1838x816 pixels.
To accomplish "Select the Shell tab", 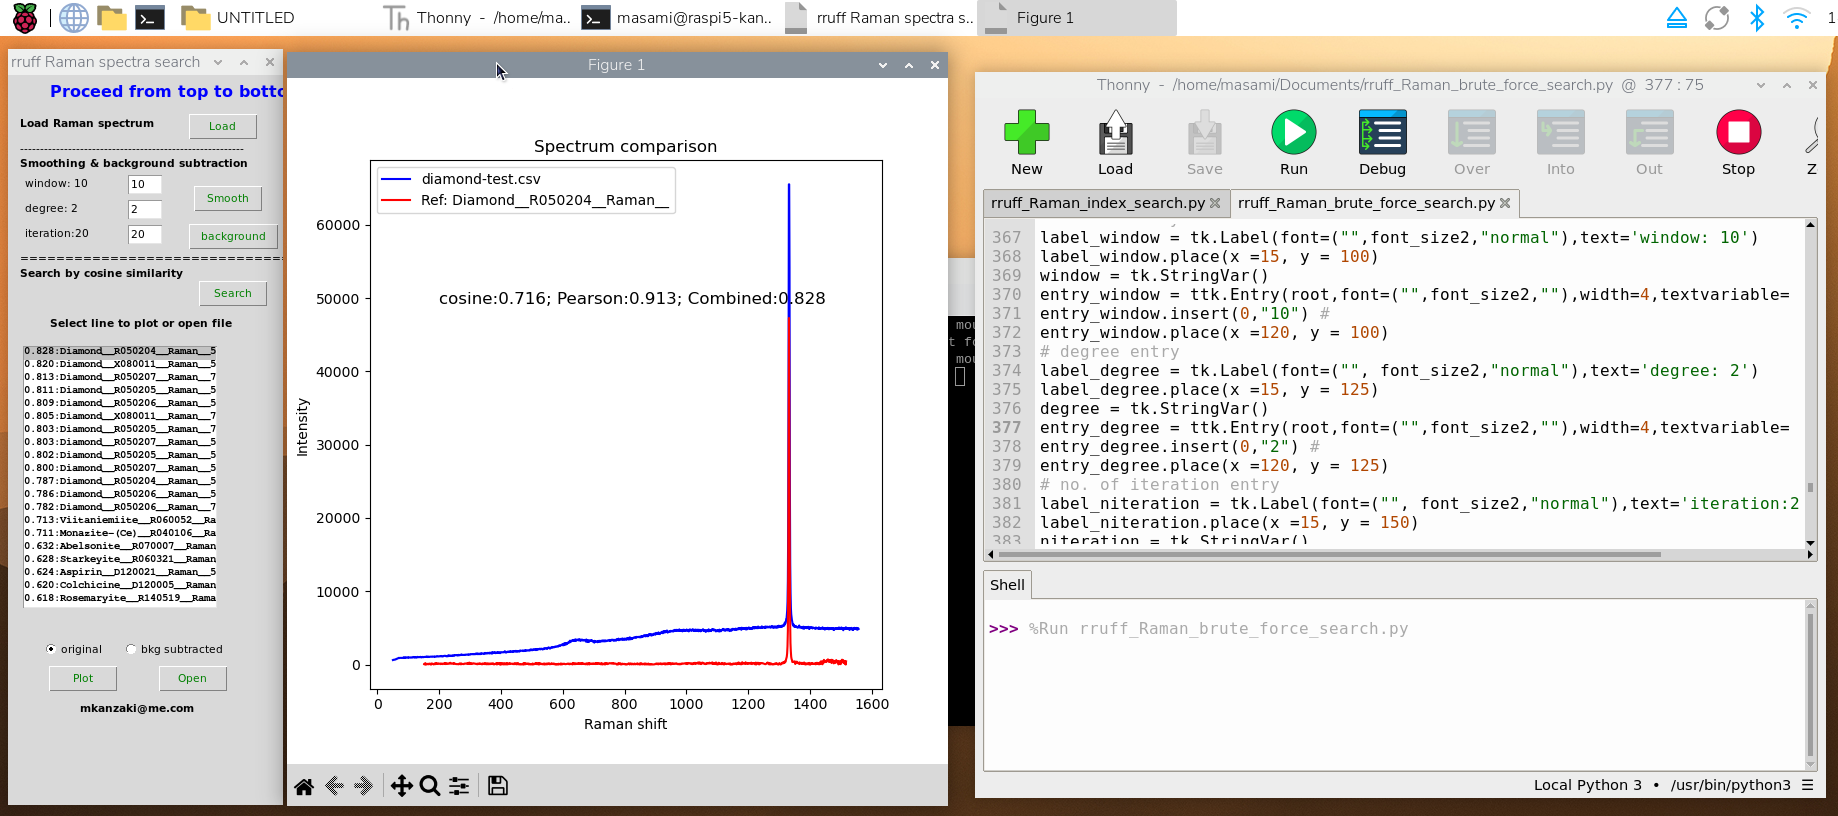I will point(1007,585).
